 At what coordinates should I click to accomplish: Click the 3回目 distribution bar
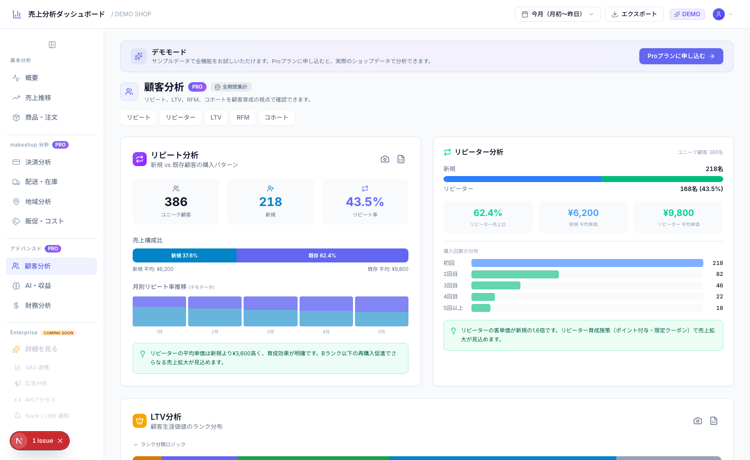(496, 285)
